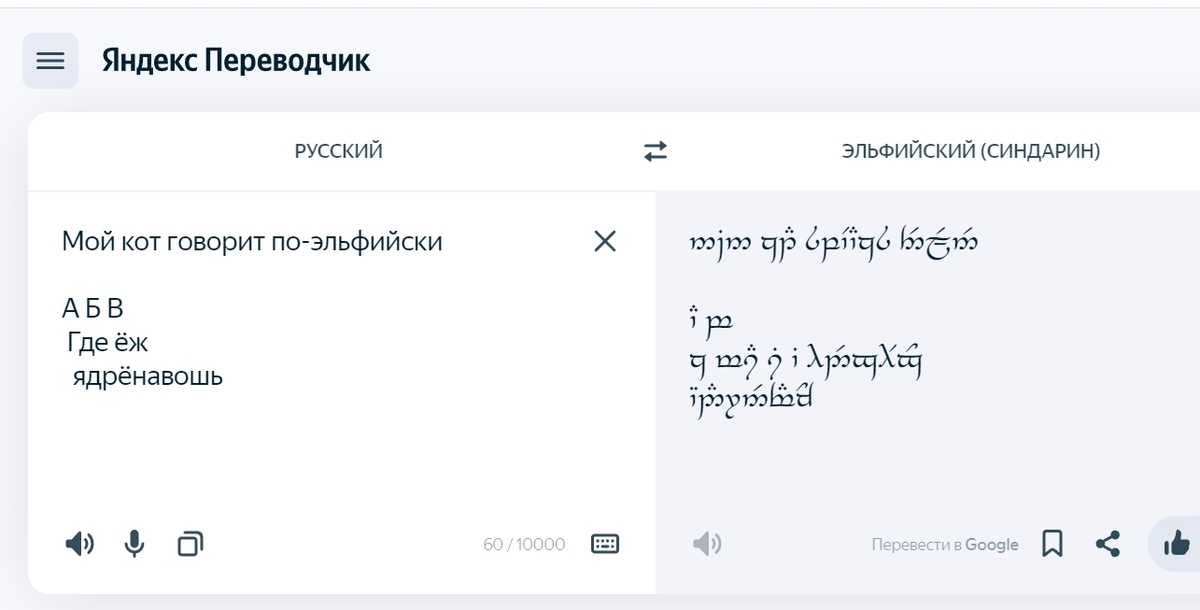Viewport: 1200px width, 610px height.
Task: Click the line 'ядрёнавошь' in the source text
Action: (148, 377)
